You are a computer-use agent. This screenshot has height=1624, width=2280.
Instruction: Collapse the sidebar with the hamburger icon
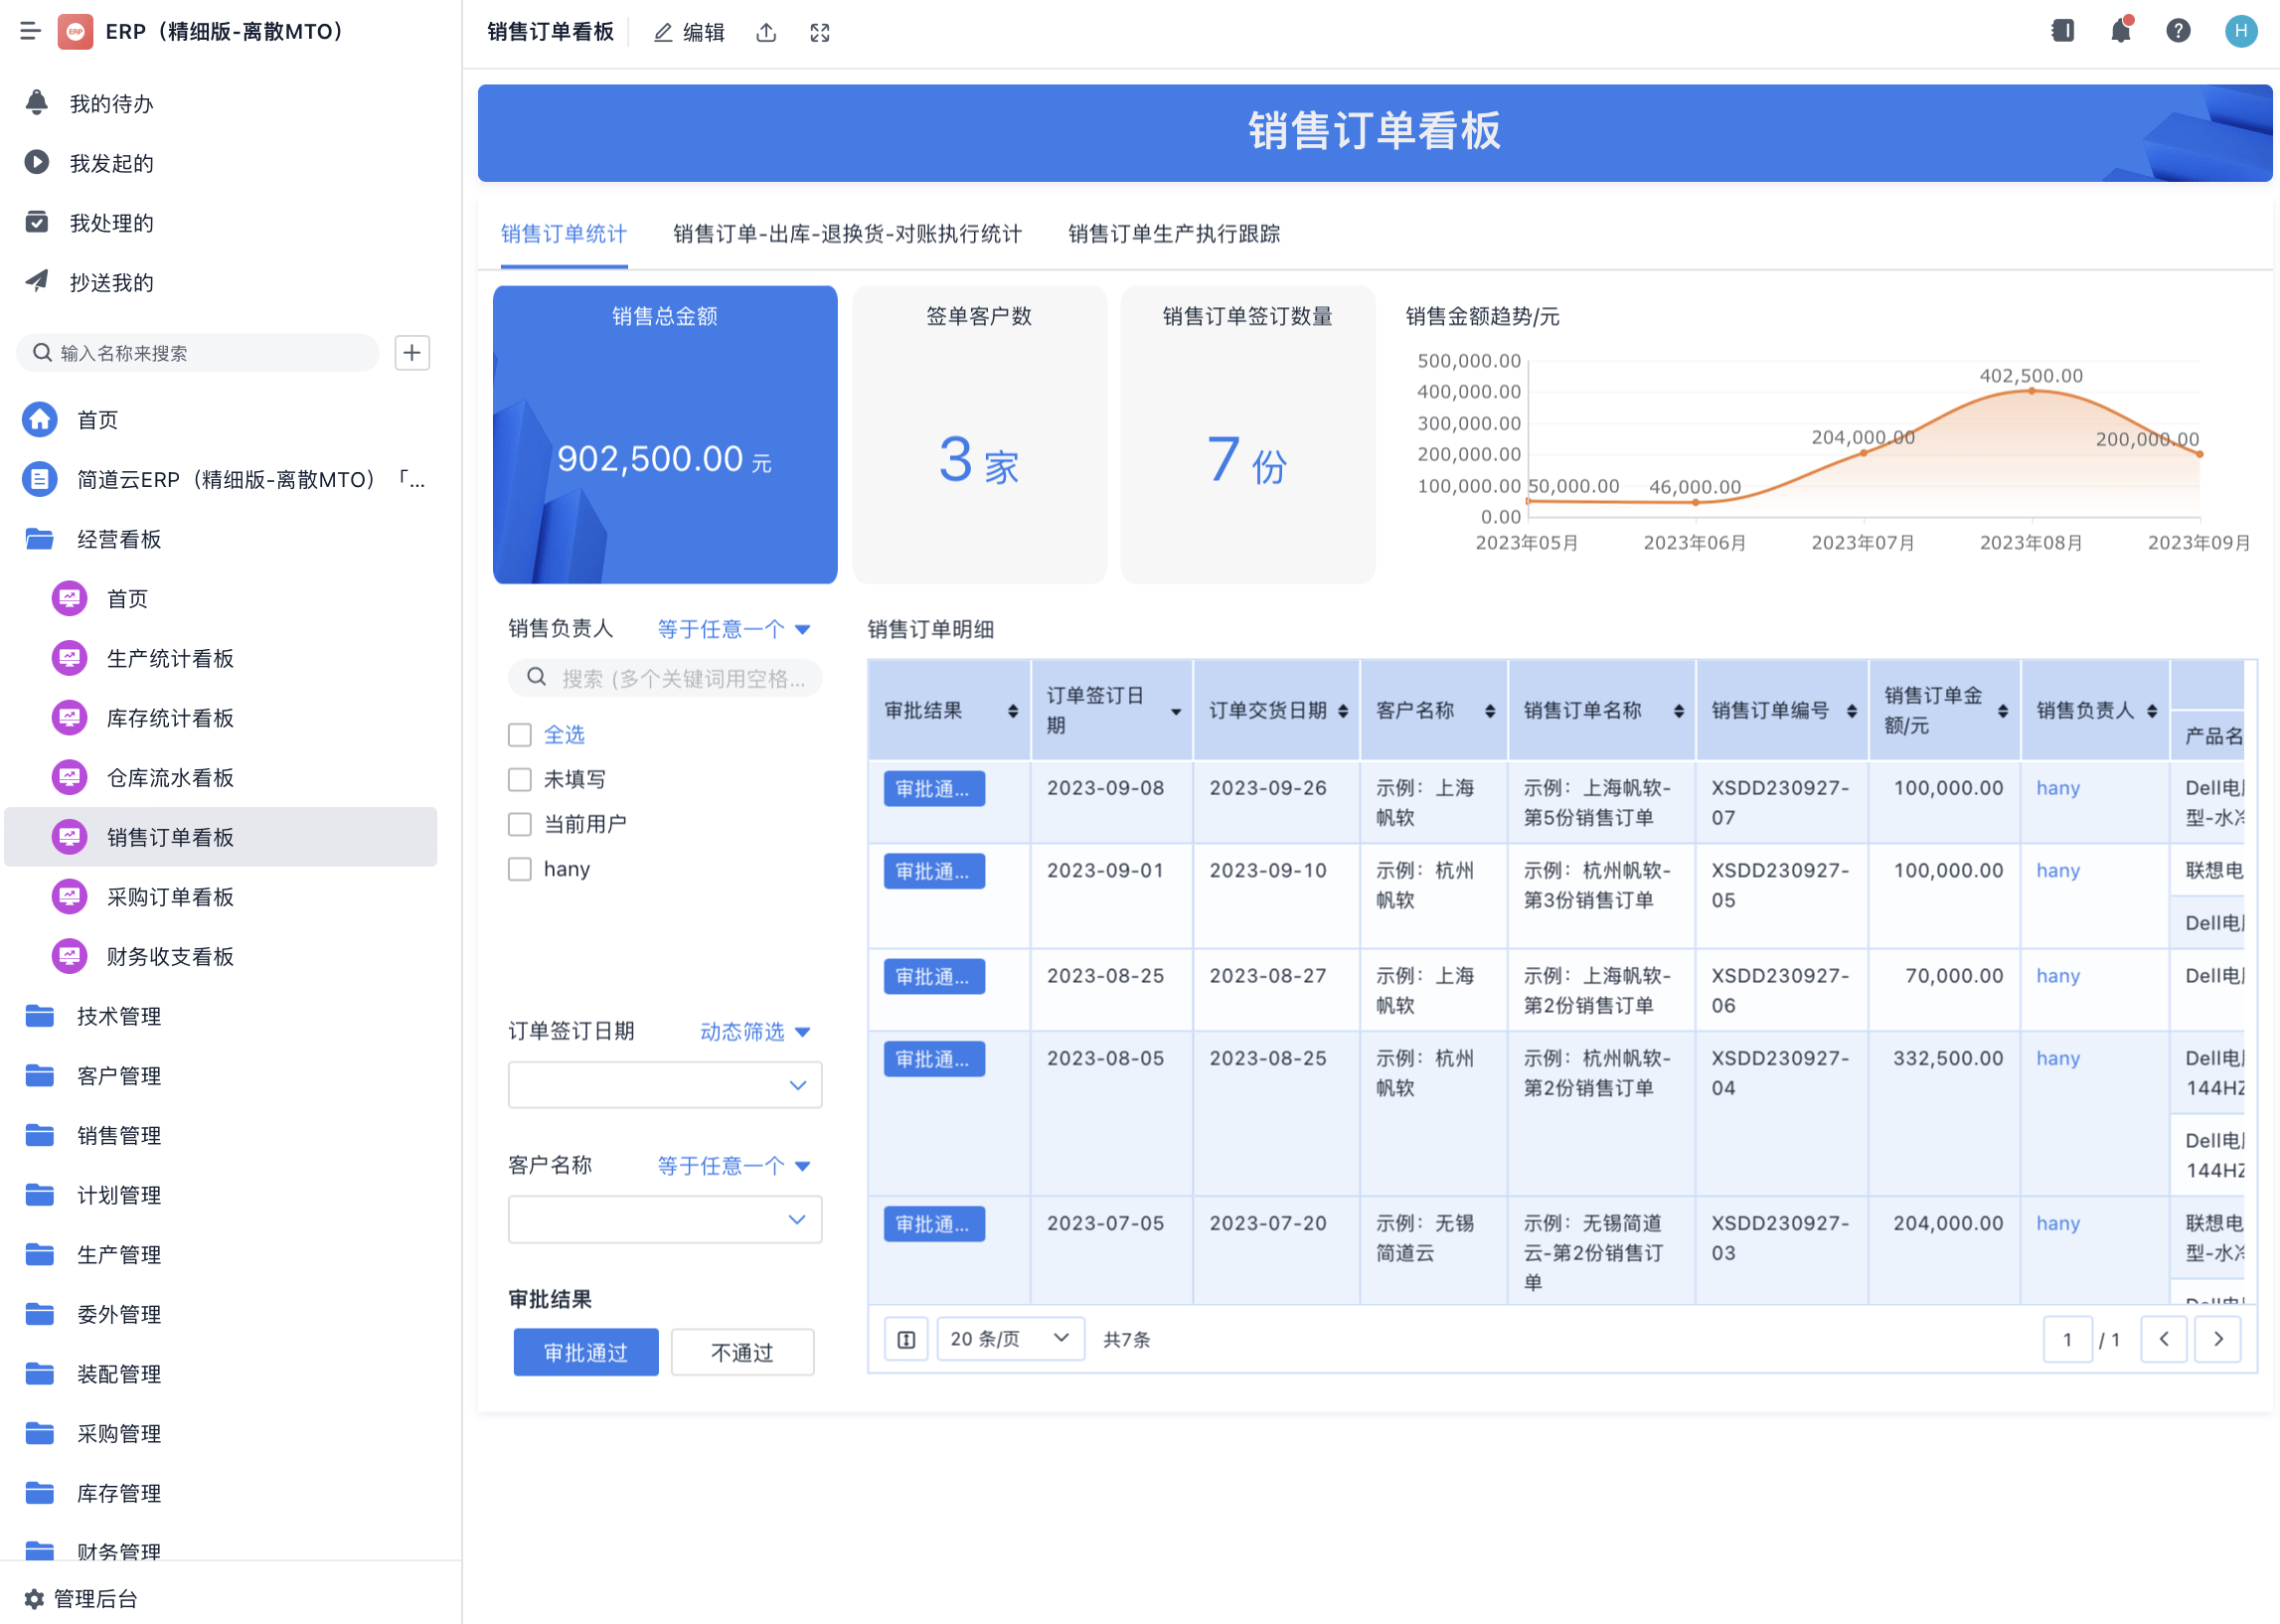[x=29, y=31]
